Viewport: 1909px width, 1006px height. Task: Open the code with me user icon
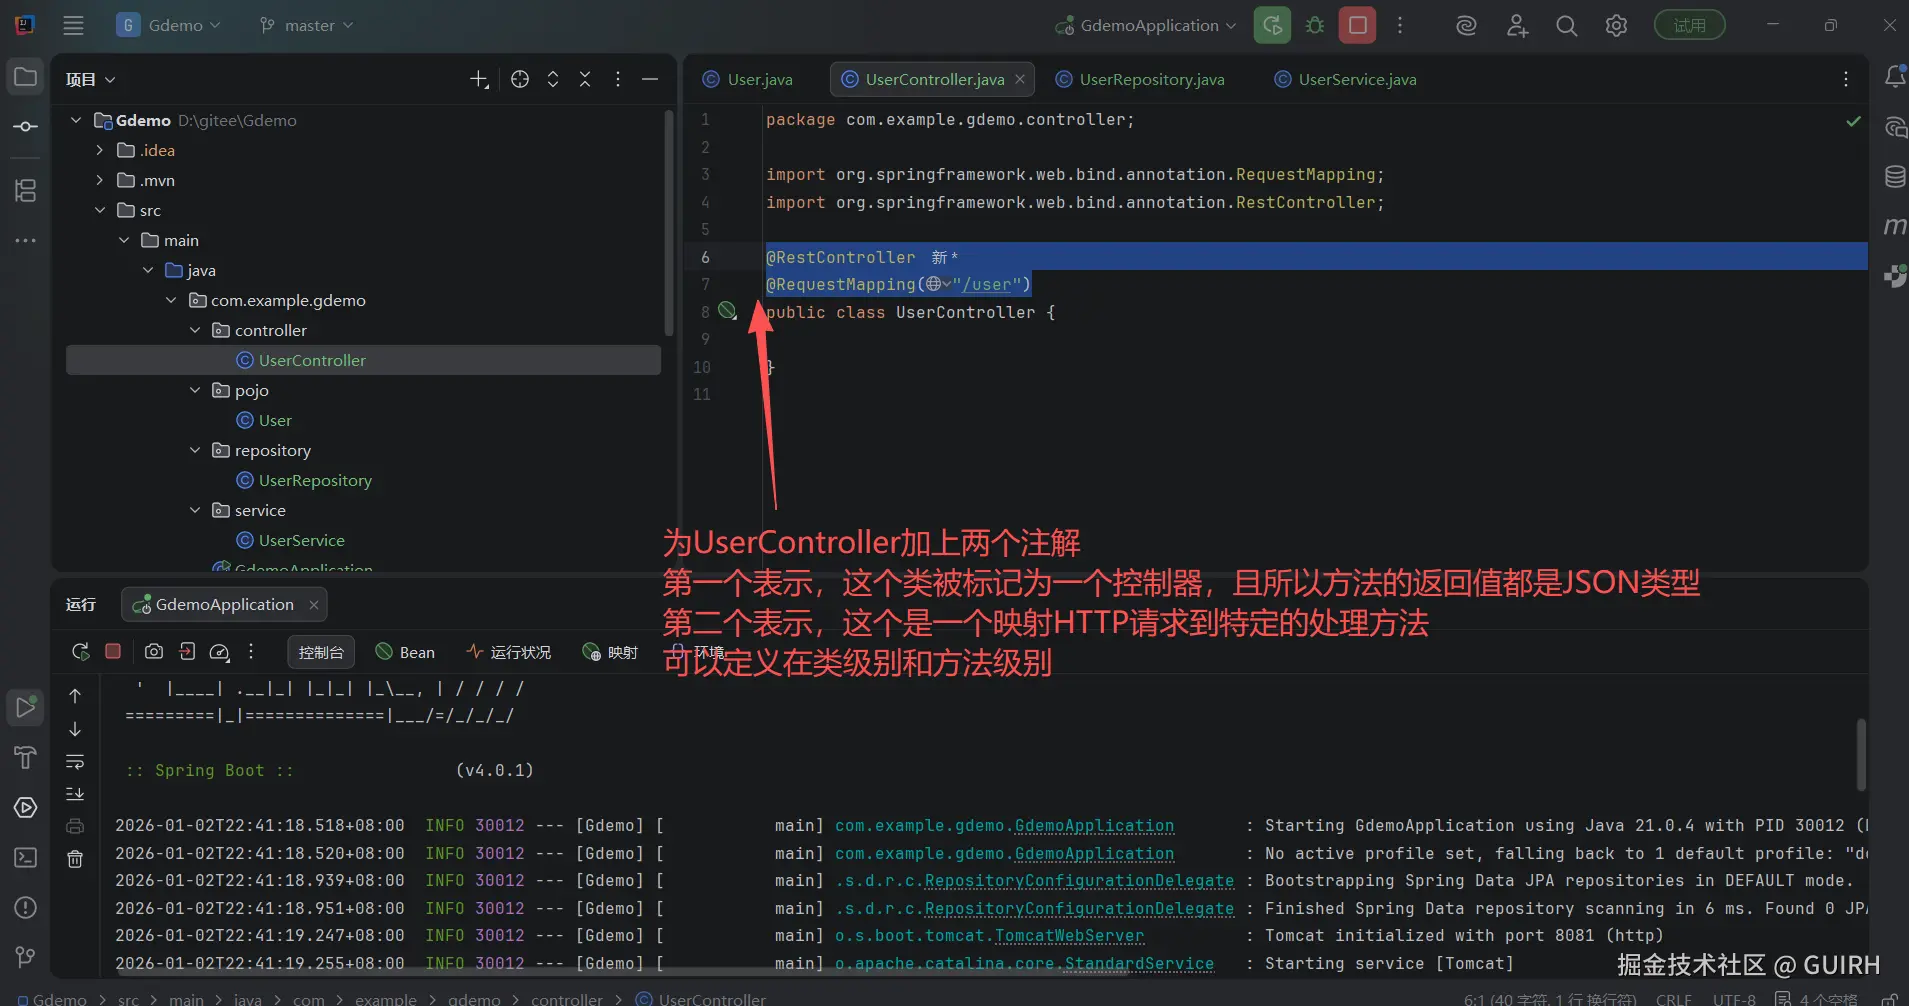[1517, 25]
